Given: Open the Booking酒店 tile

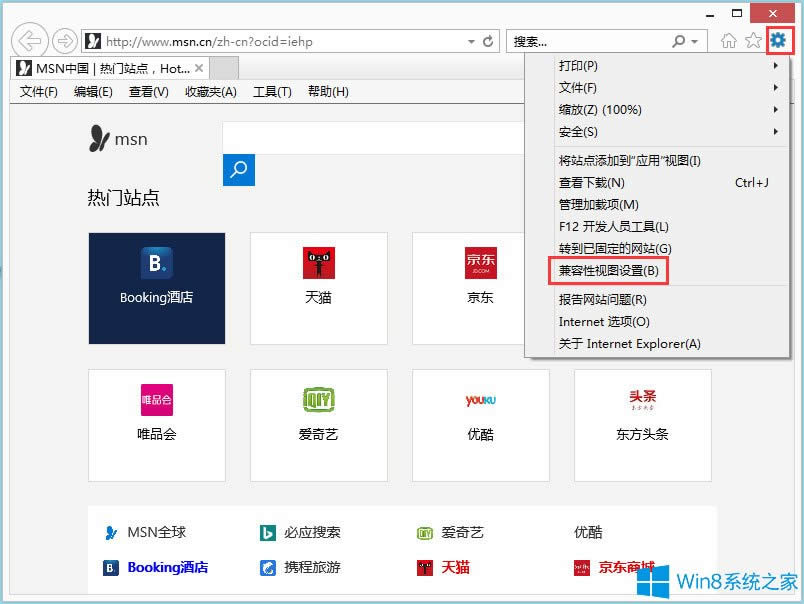Looking at the screenshot, I should point(156,287).
